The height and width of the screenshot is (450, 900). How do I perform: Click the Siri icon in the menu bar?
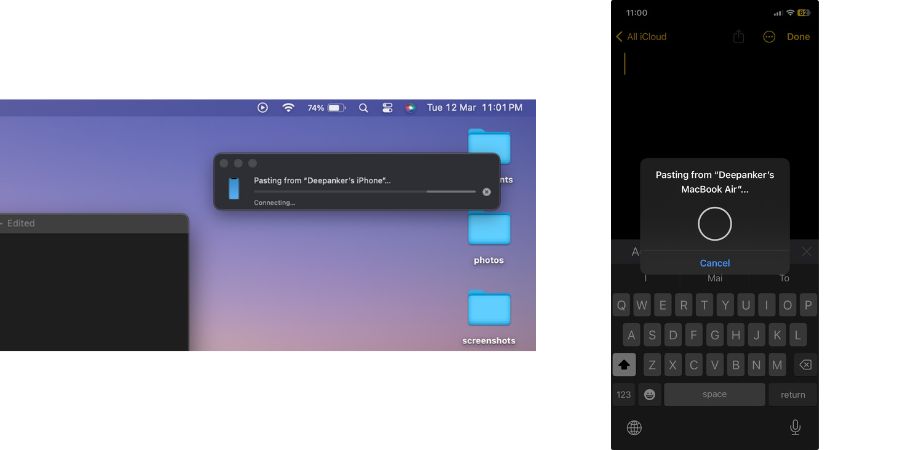410,107
